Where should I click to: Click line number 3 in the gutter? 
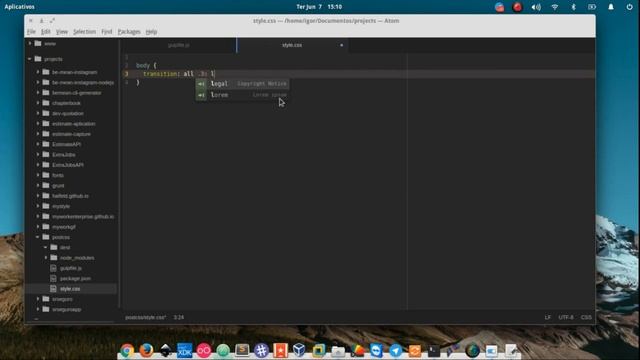point(127,74)
